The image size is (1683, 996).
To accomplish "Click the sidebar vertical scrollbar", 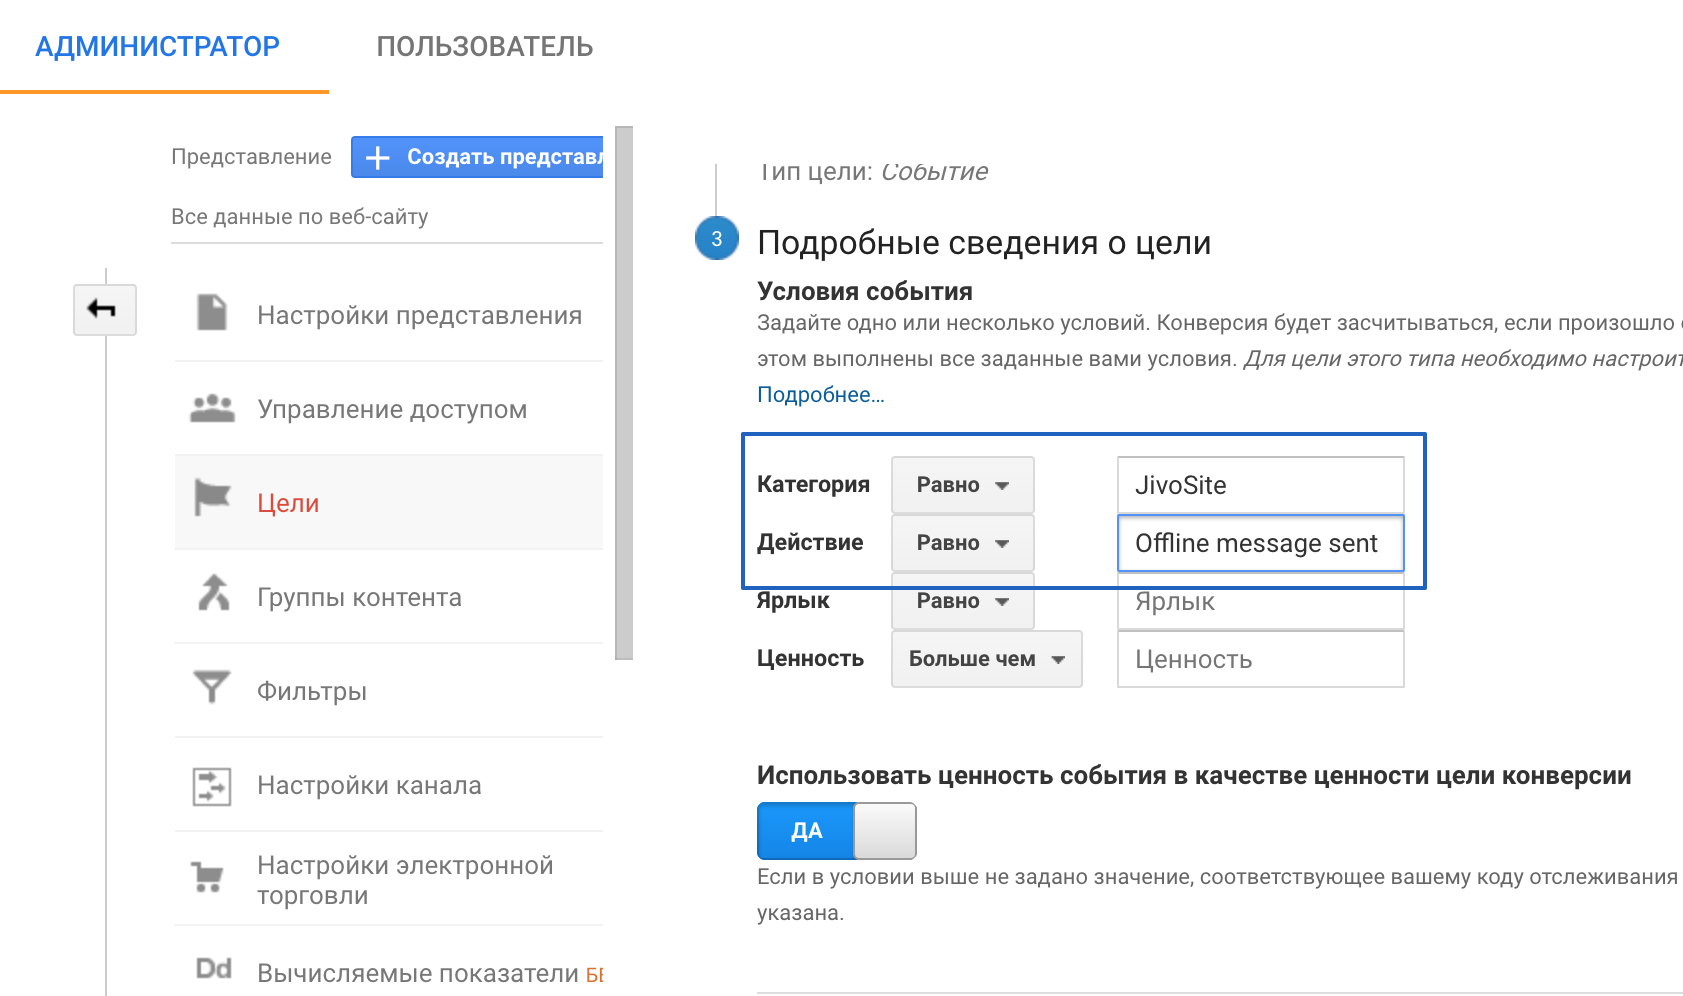I will (x=624, y=393).
